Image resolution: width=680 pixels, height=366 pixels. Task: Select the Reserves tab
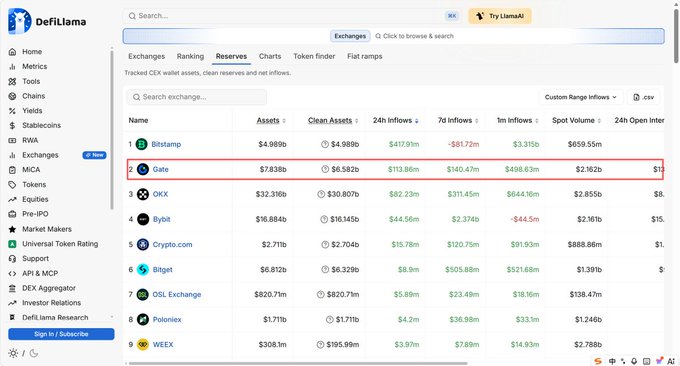[x=231, y=56]
